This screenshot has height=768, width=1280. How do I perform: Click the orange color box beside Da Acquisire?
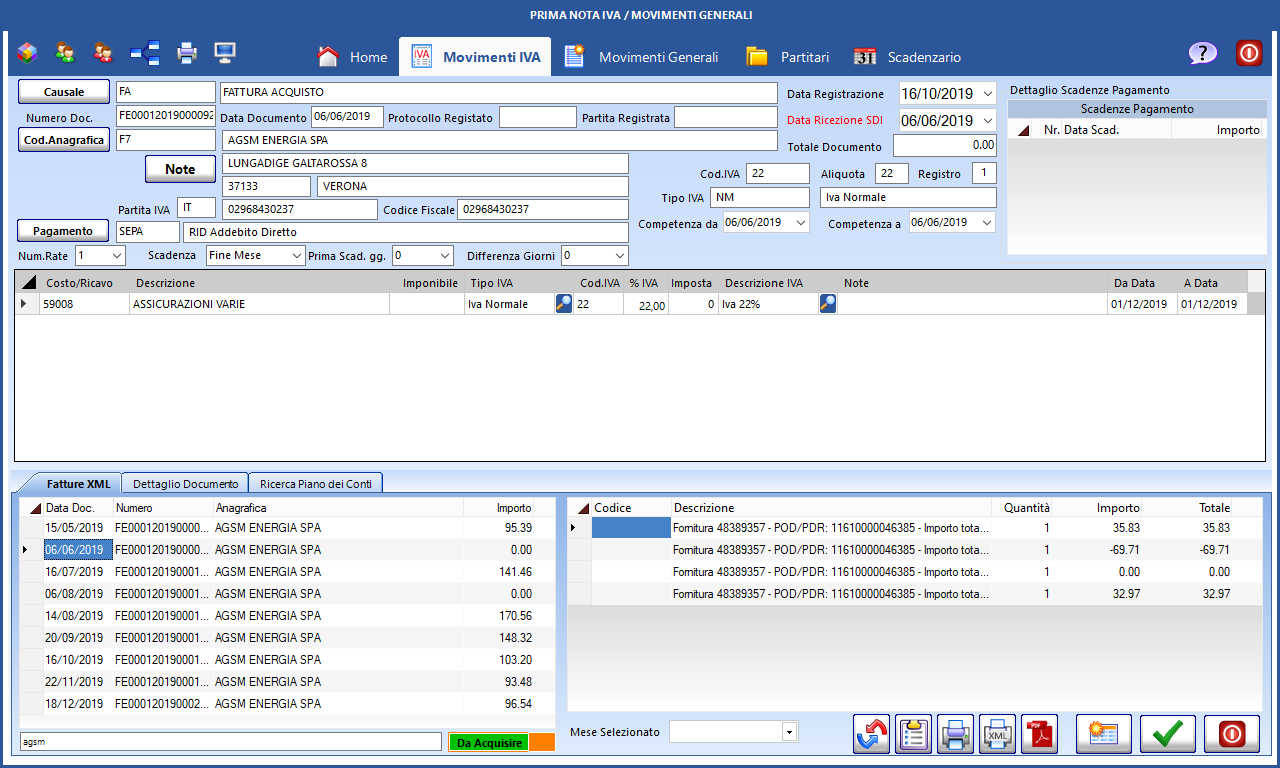(541, 742)
